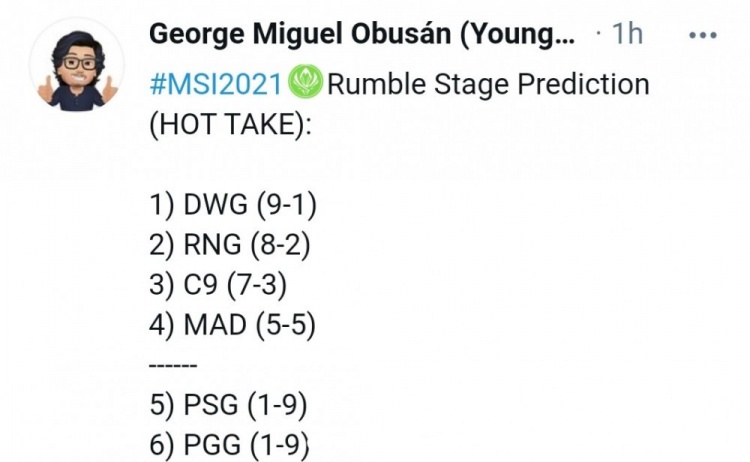Open the tweet's more options menu
The image size is (750, 462).
703,35
